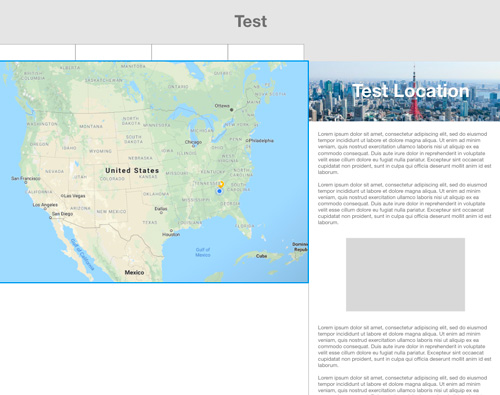Click the Las Vegas label on the map
500x395 pixels.
(74, 196)
